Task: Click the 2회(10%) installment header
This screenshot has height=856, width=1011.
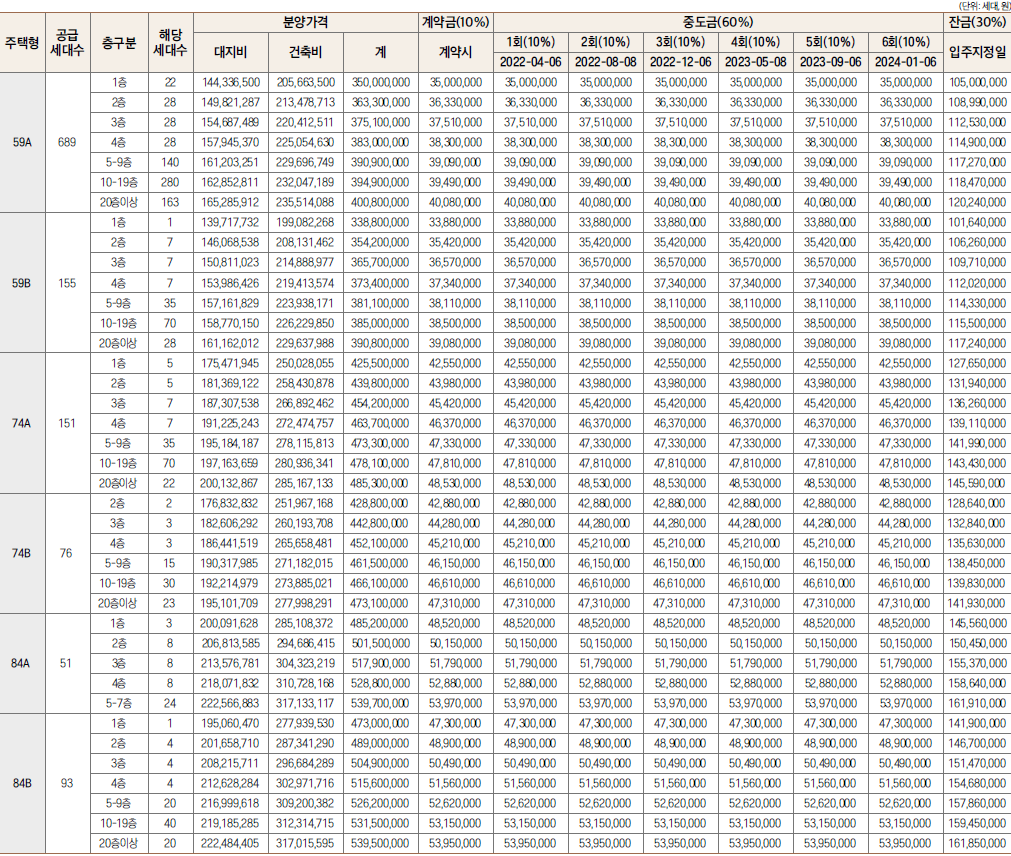Action: point(605,42)
